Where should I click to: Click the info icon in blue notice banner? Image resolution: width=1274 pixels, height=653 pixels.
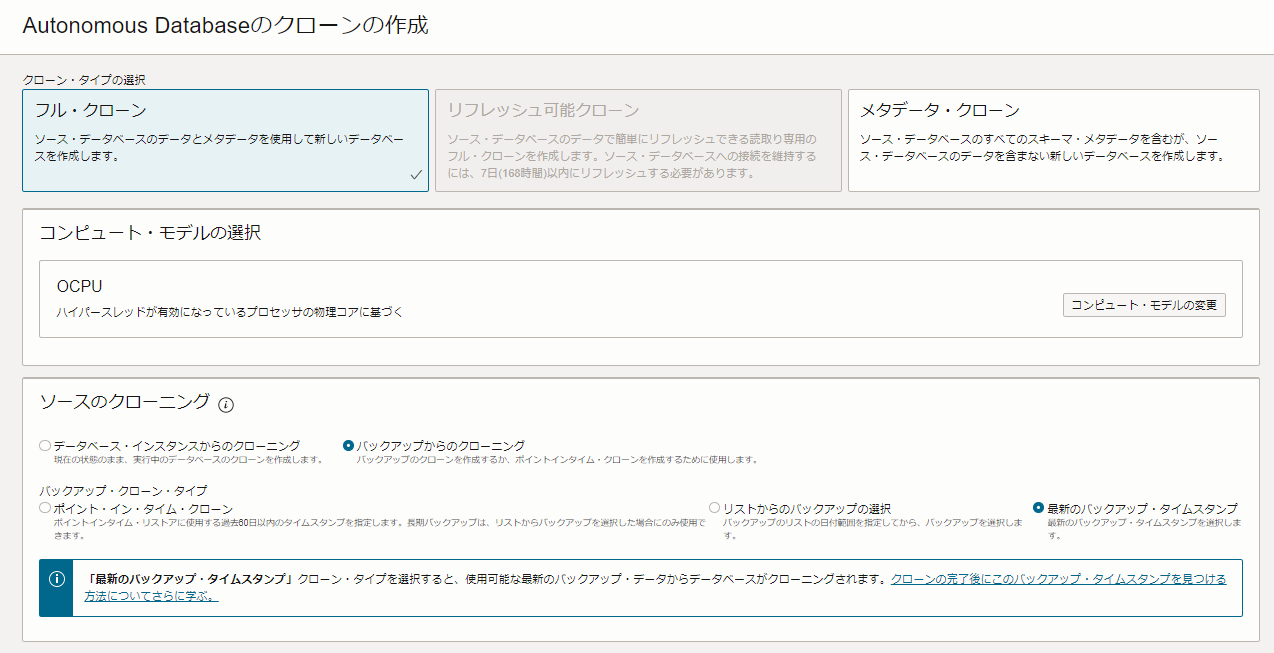[57, 579]
